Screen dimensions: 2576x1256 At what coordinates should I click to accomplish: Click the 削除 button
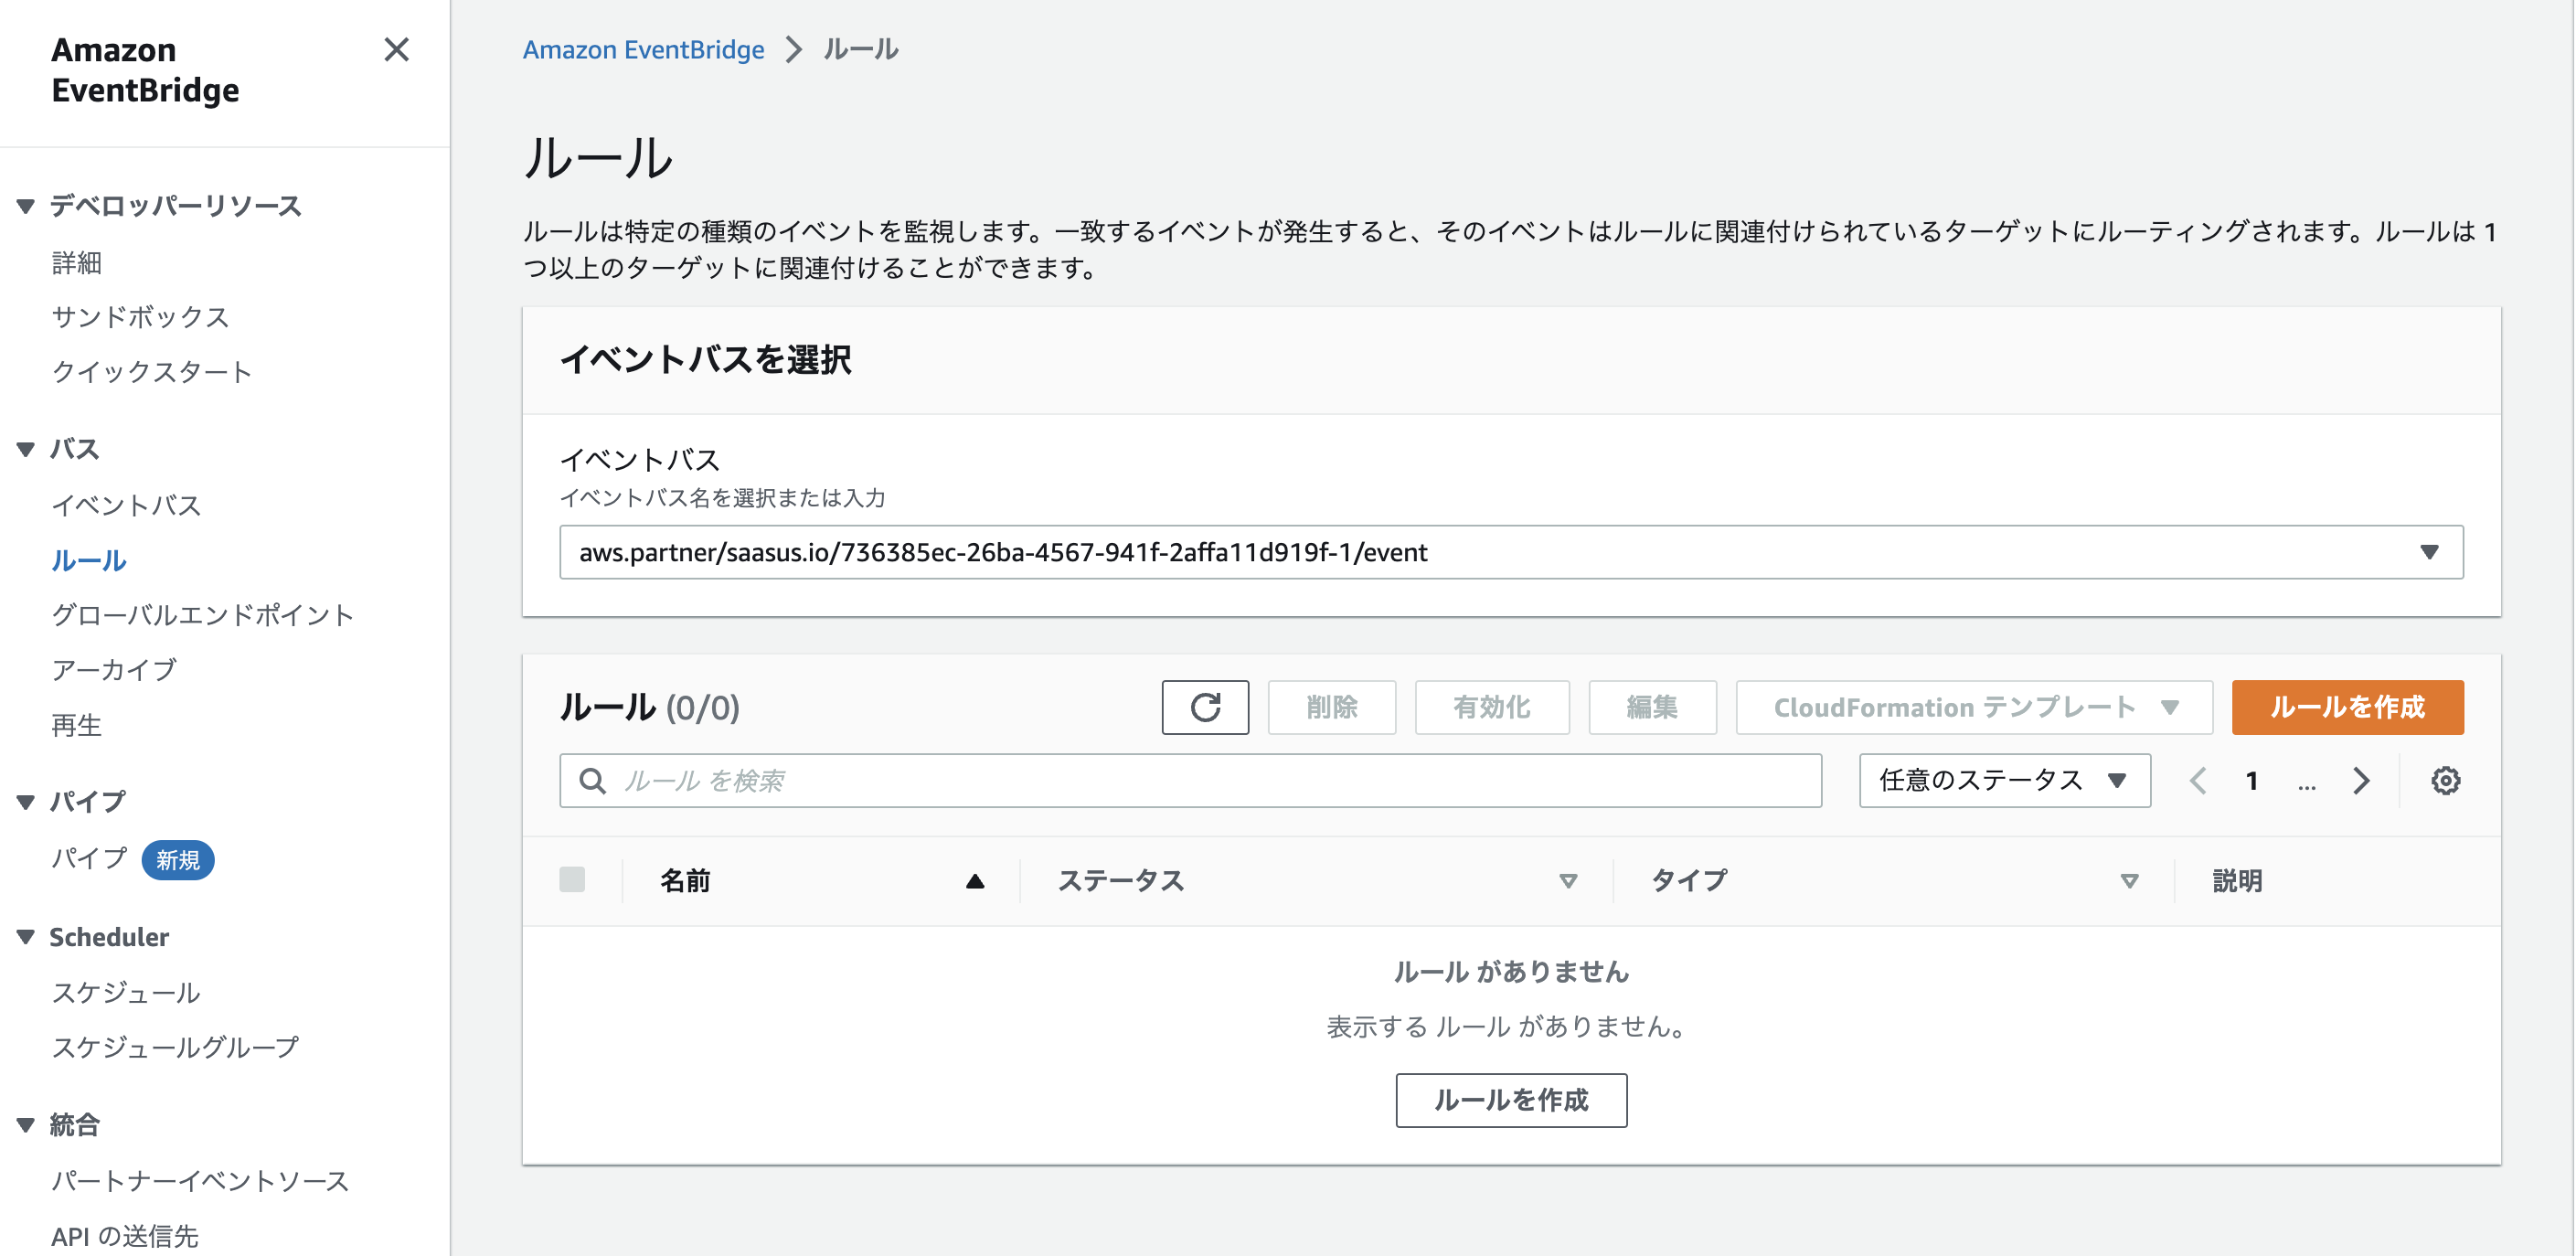pos(1331,707)
